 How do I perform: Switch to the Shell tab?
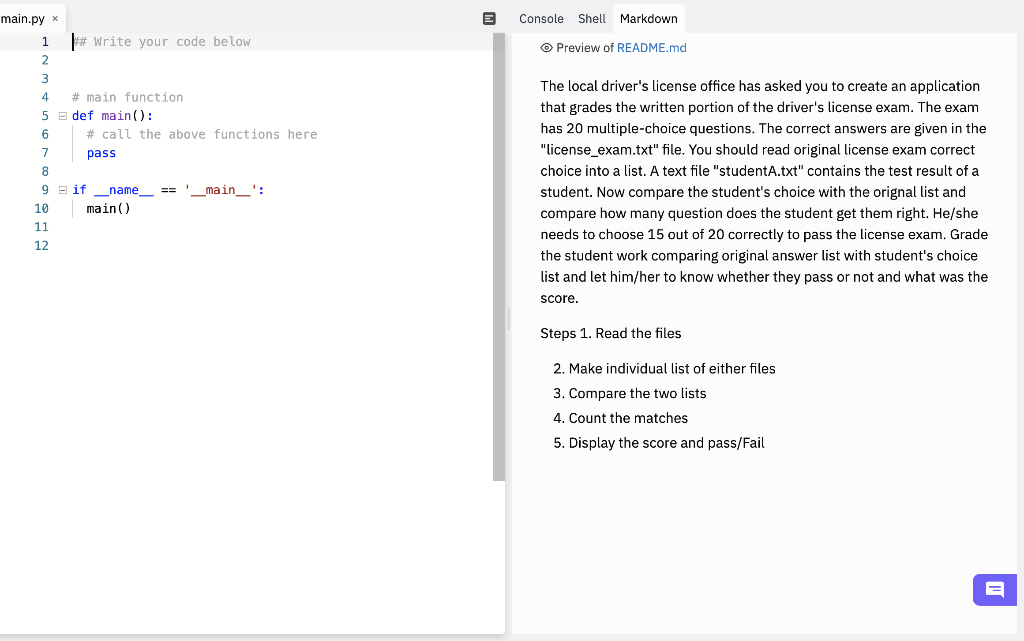(x=591, y=18)
